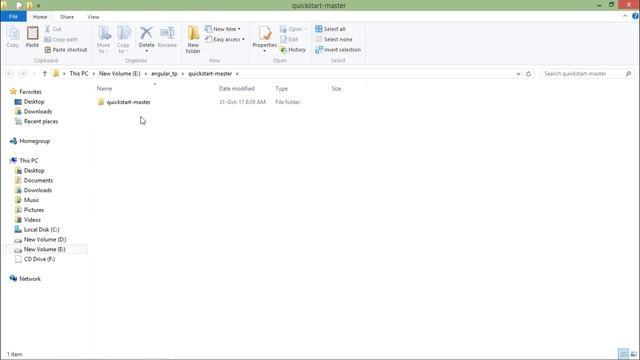Select the Cut scissors icon
The width and height of the screenshot is (640, 360).
(x=48, y=29)
